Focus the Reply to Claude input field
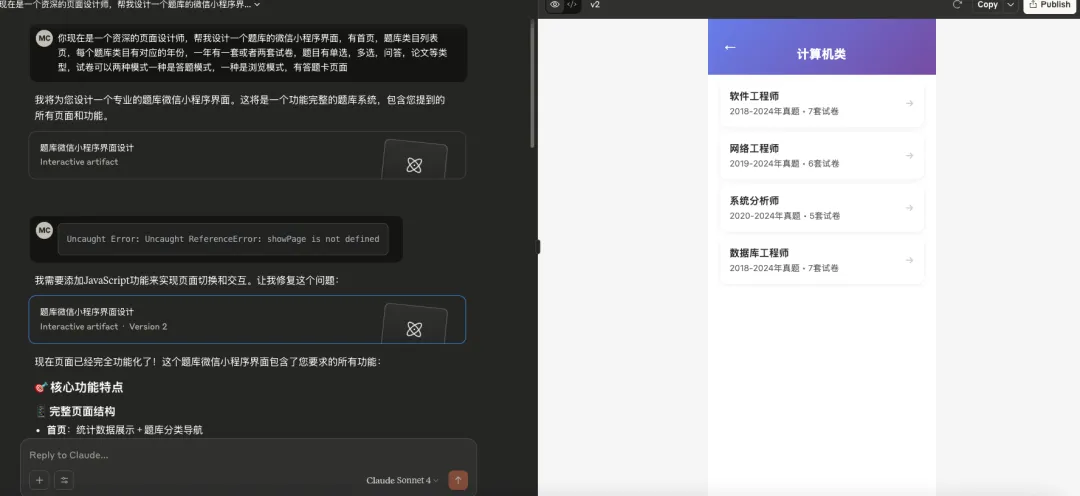Screen dimensions: 1080x496 tap(240, 455)
